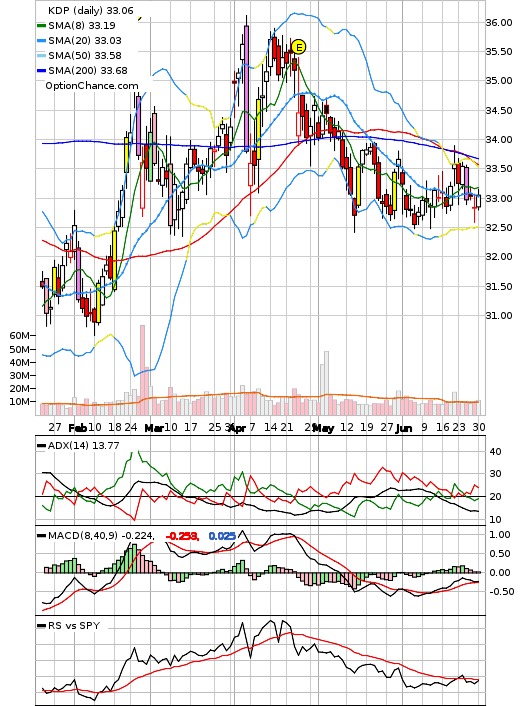
Task: Select the 'ADX(14) 13.77' indicator label
Action: coord(84,446)
